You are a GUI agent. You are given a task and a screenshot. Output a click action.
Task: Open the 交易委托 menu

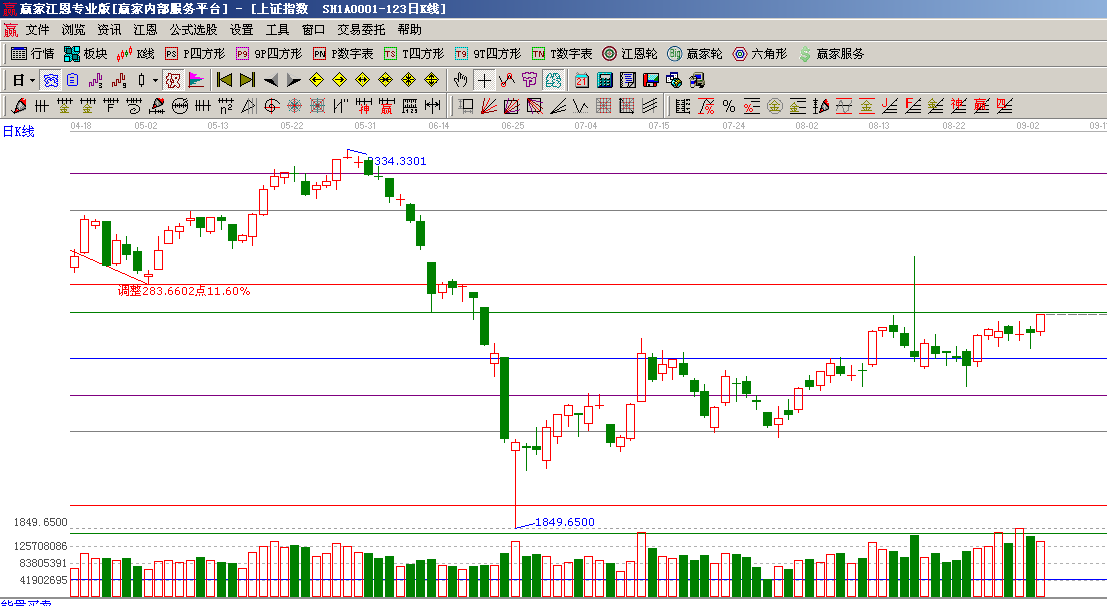click(x=360, y=30)
